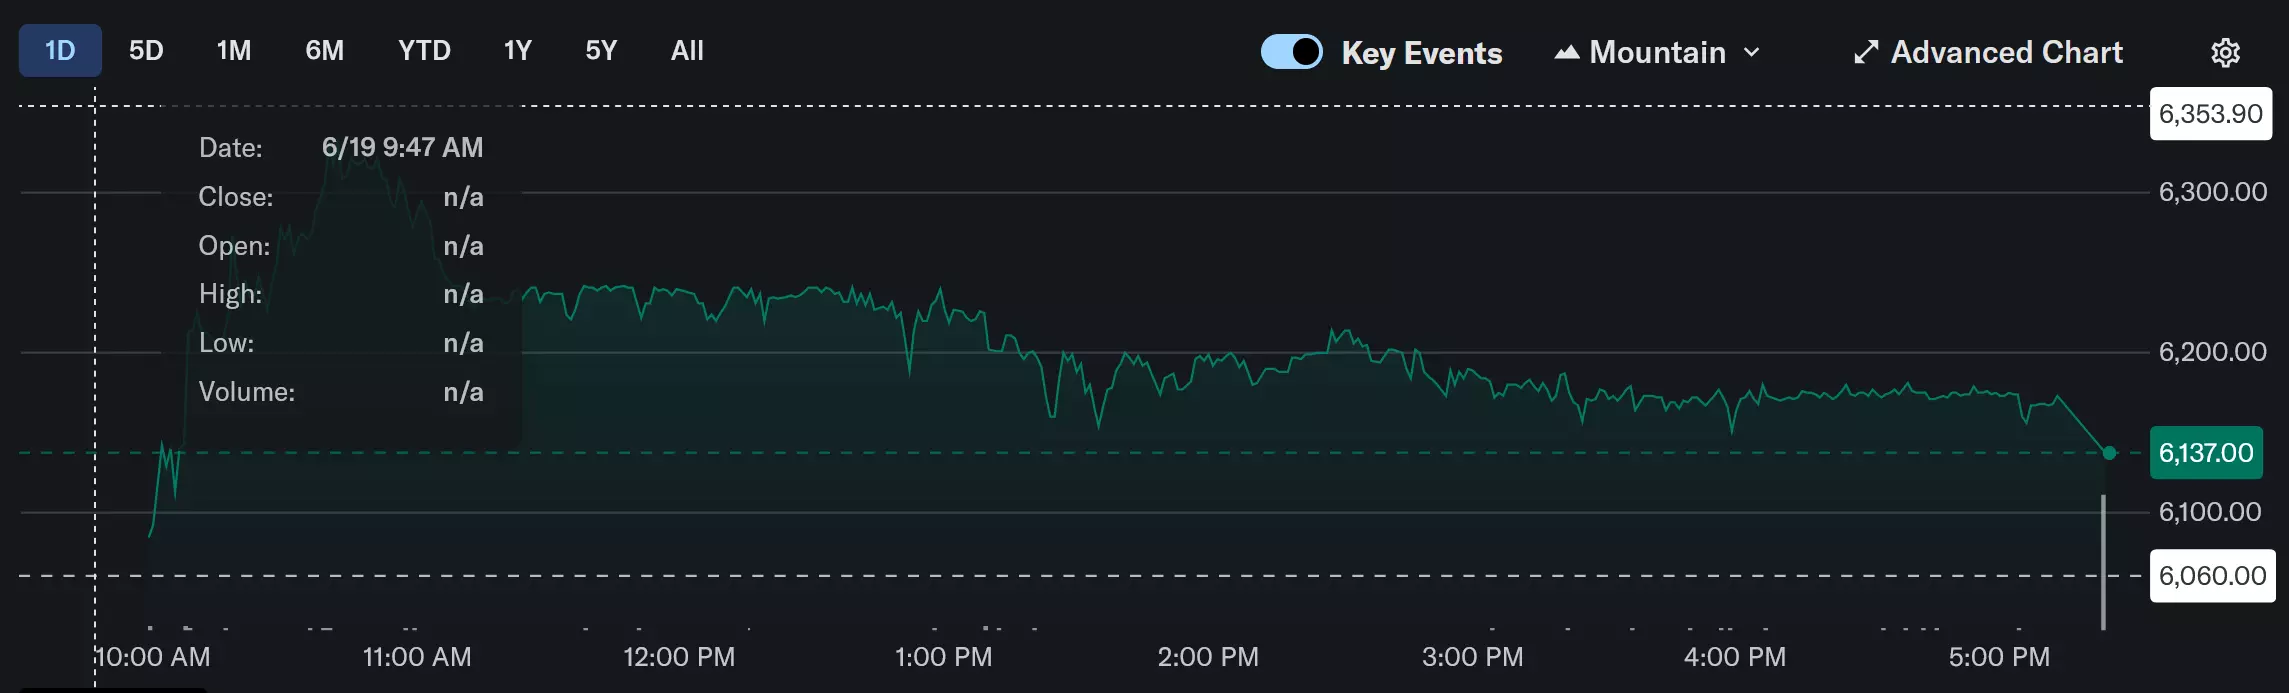
Task: Click the last price point dot on chart
Action: click(x=2110, y=453)
